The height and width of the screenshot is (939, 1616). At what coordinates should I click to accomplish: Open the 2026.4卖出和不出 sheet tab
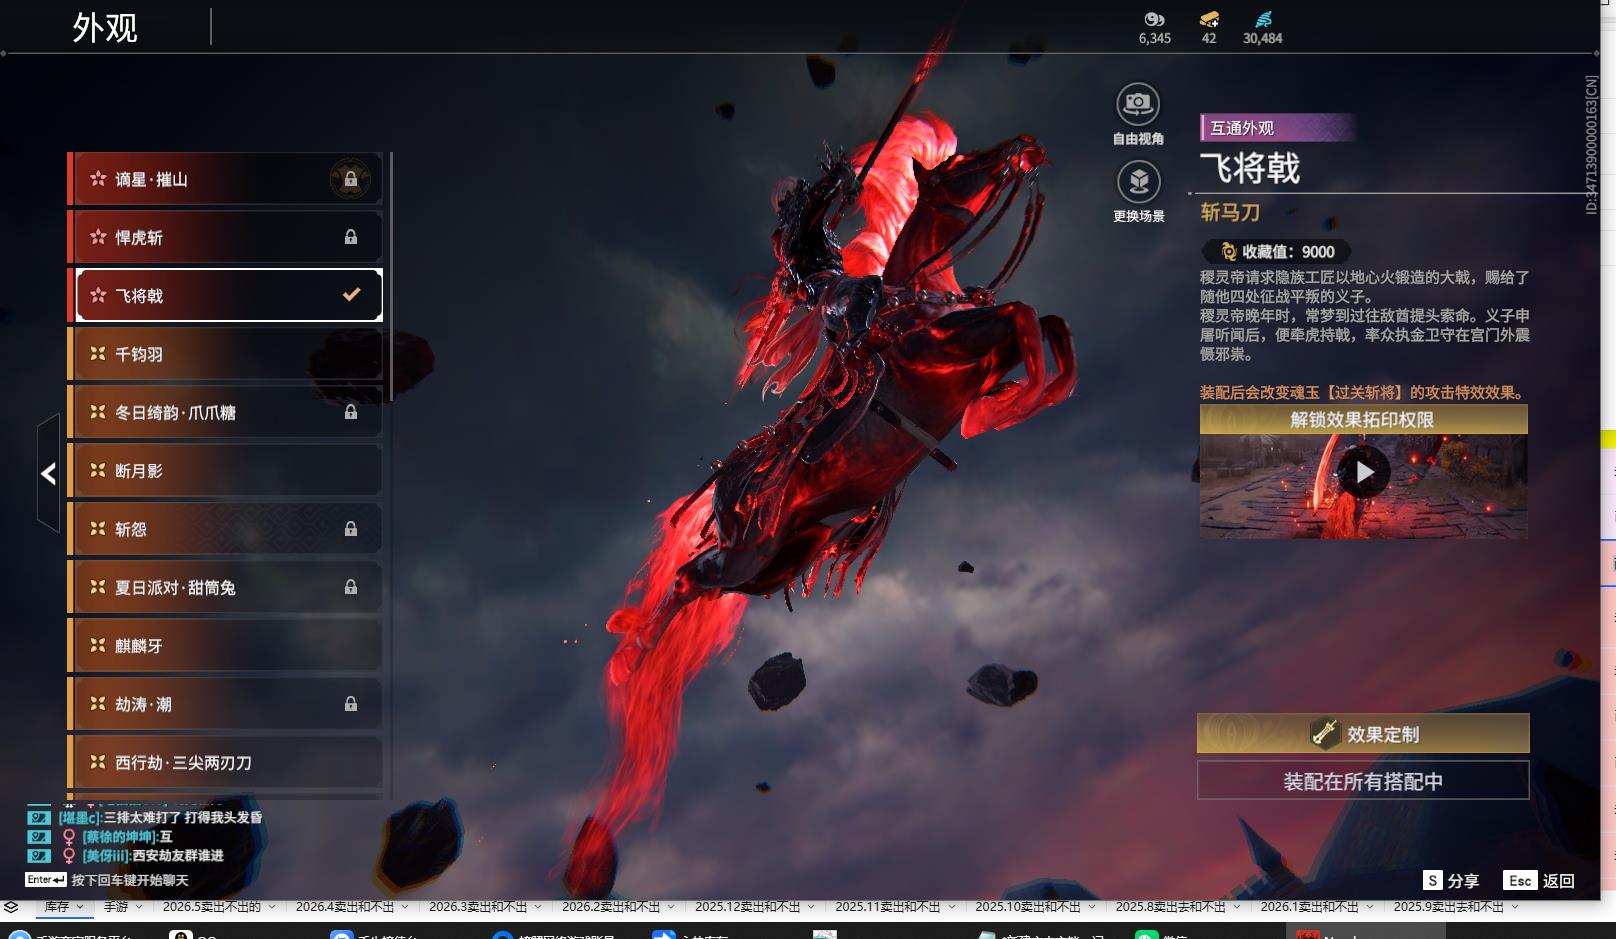345,907
